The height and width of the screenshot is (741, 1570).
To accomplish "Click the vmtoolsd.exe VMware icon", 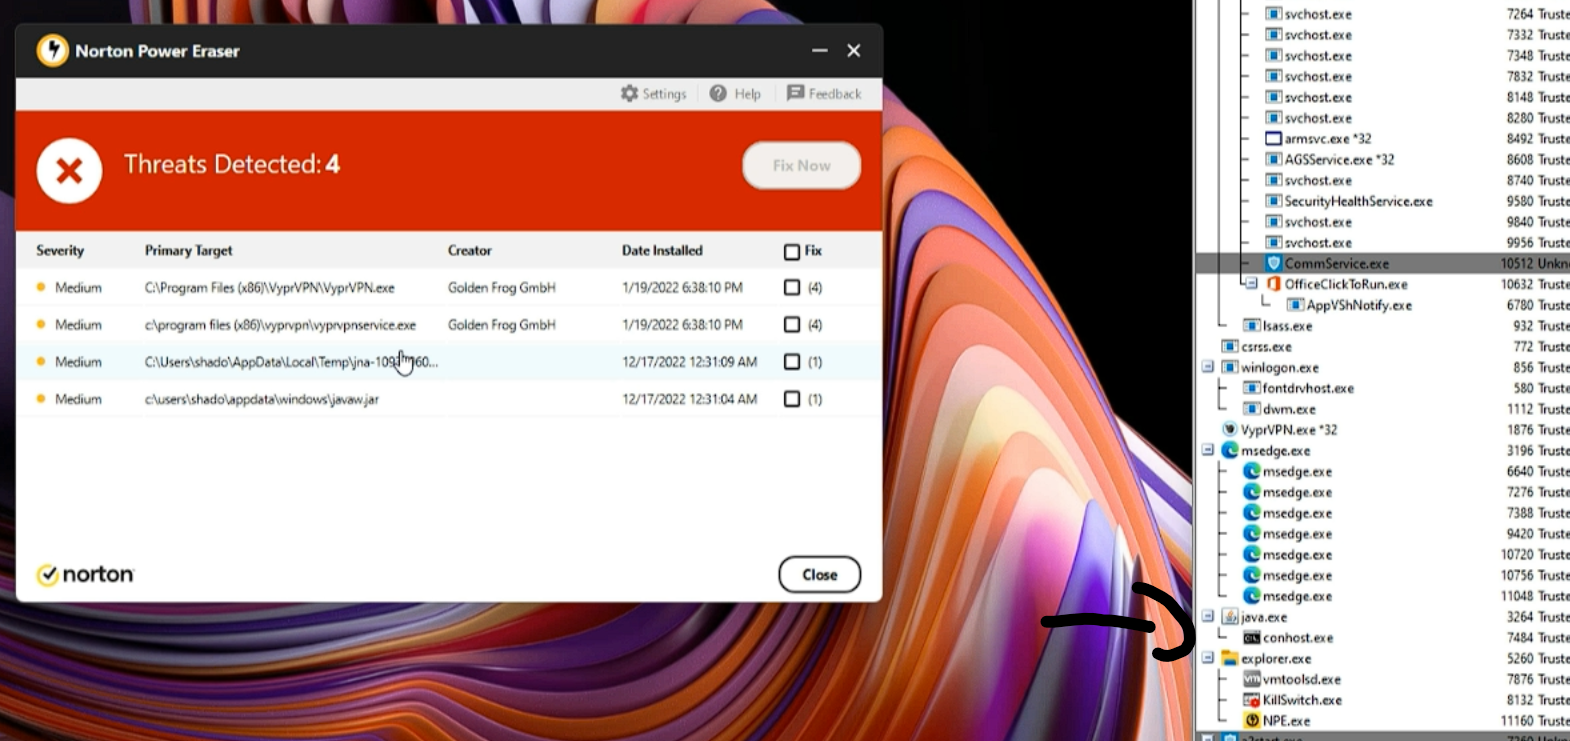I will 1251,679.
